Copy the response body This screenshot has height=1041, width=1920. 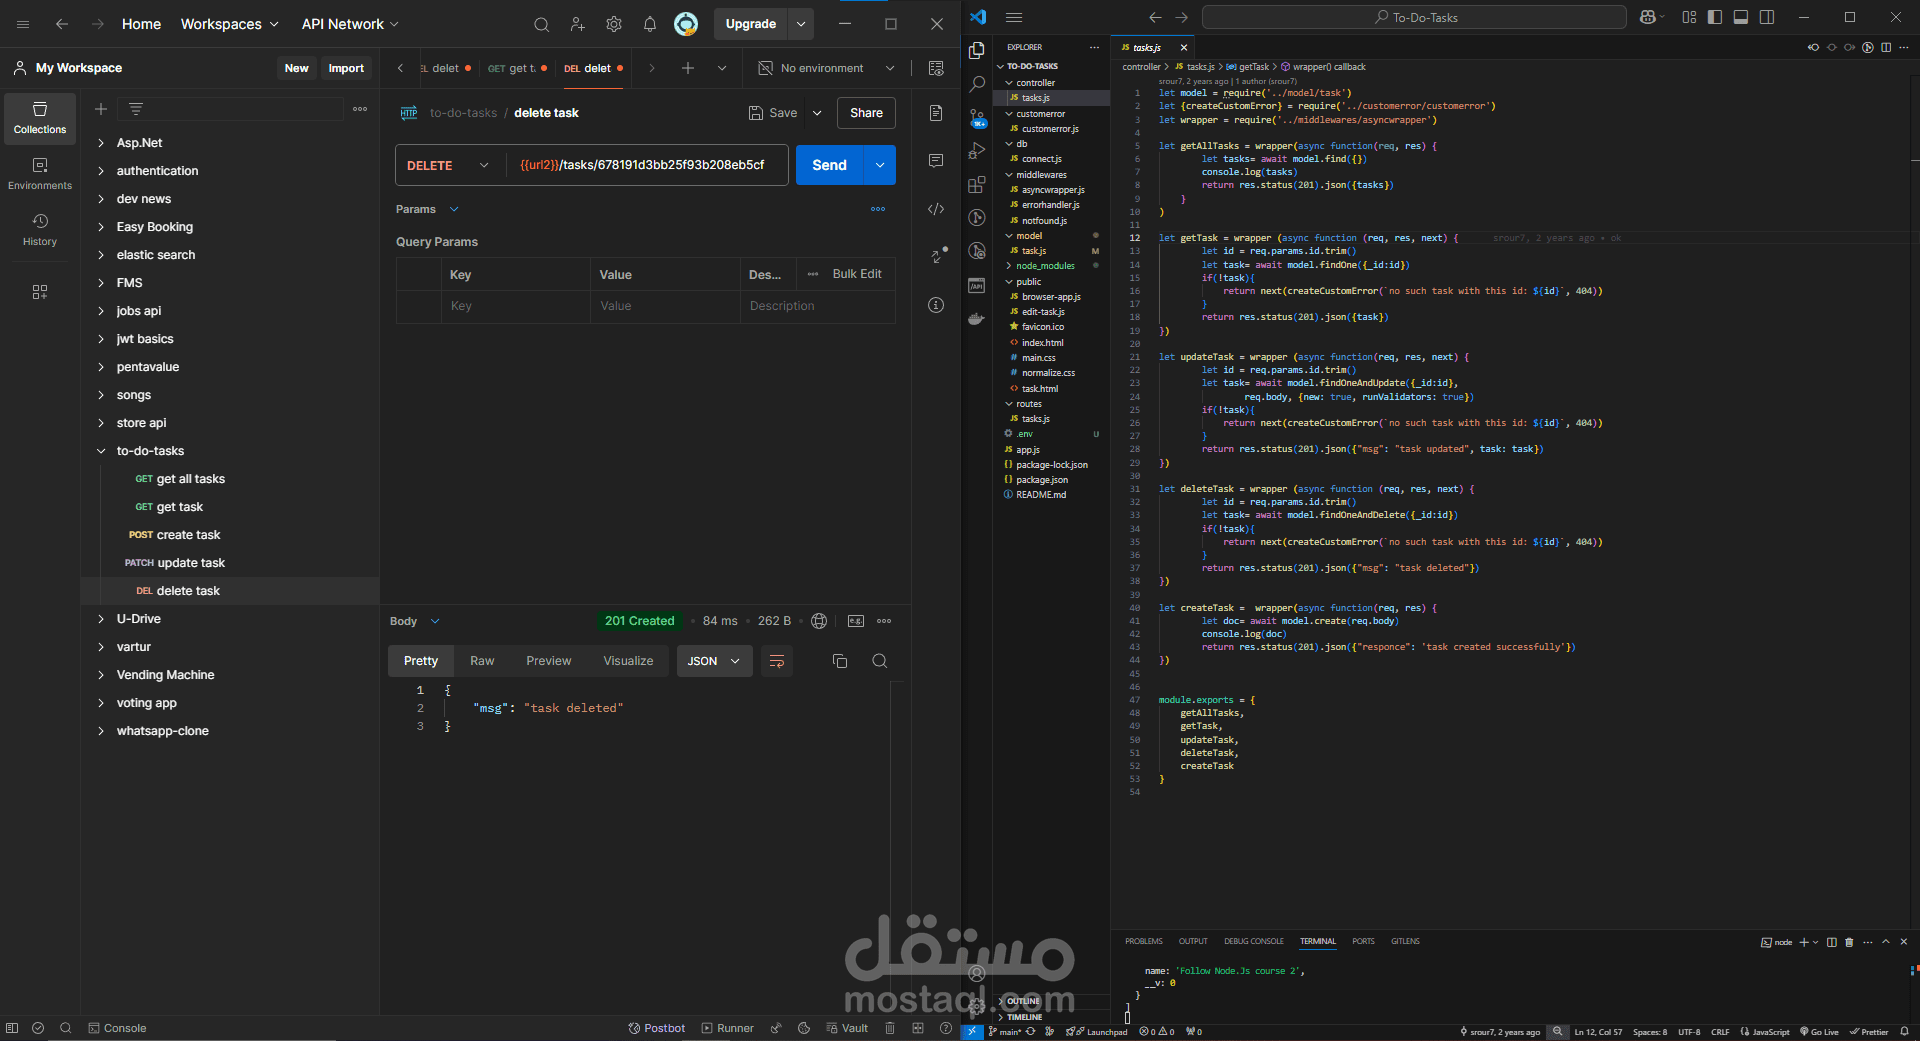(x=840, y=661)
